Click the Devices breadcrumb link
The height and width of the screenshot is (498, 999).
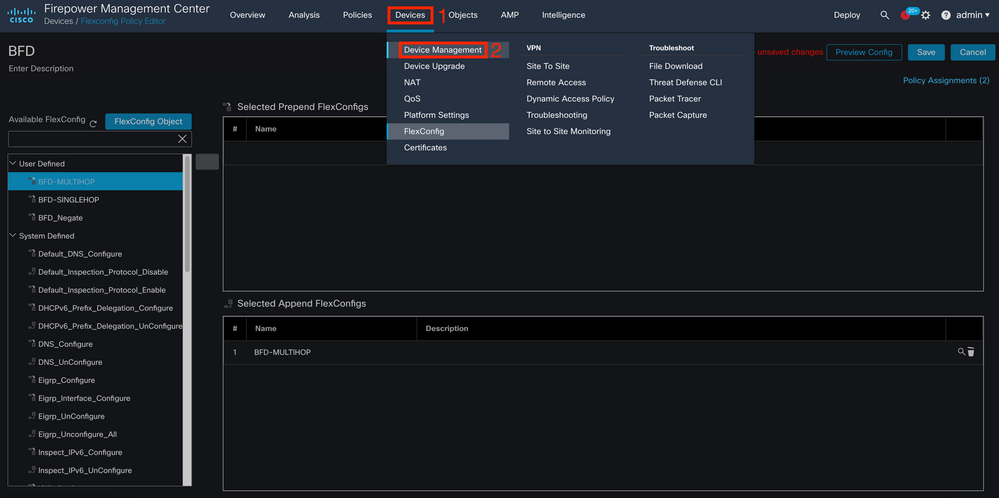point(58,21)
